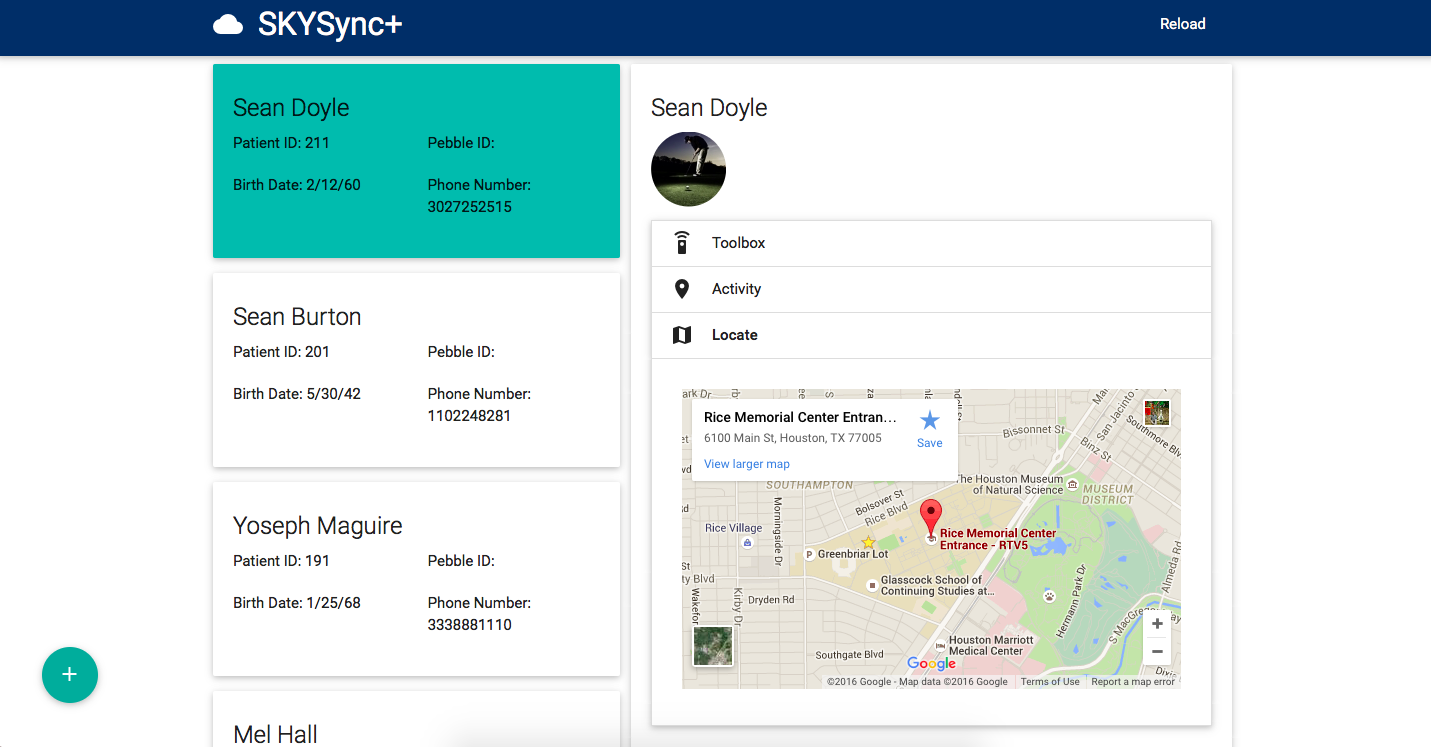Select the Sean Doyle patient card
Viewport: 1431px width, 747px height.
pos(416,161)
